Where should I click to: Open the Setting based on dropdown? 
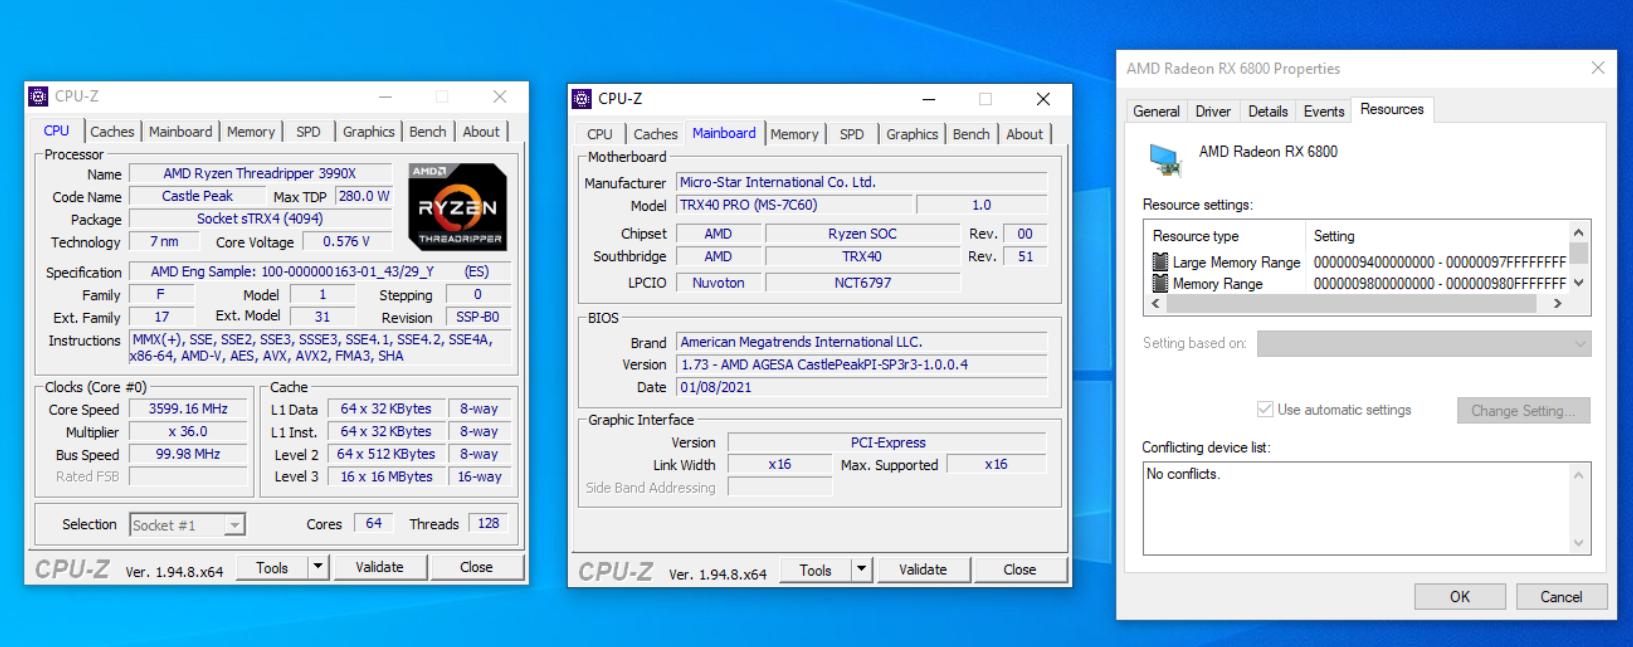coord(1423,344)
